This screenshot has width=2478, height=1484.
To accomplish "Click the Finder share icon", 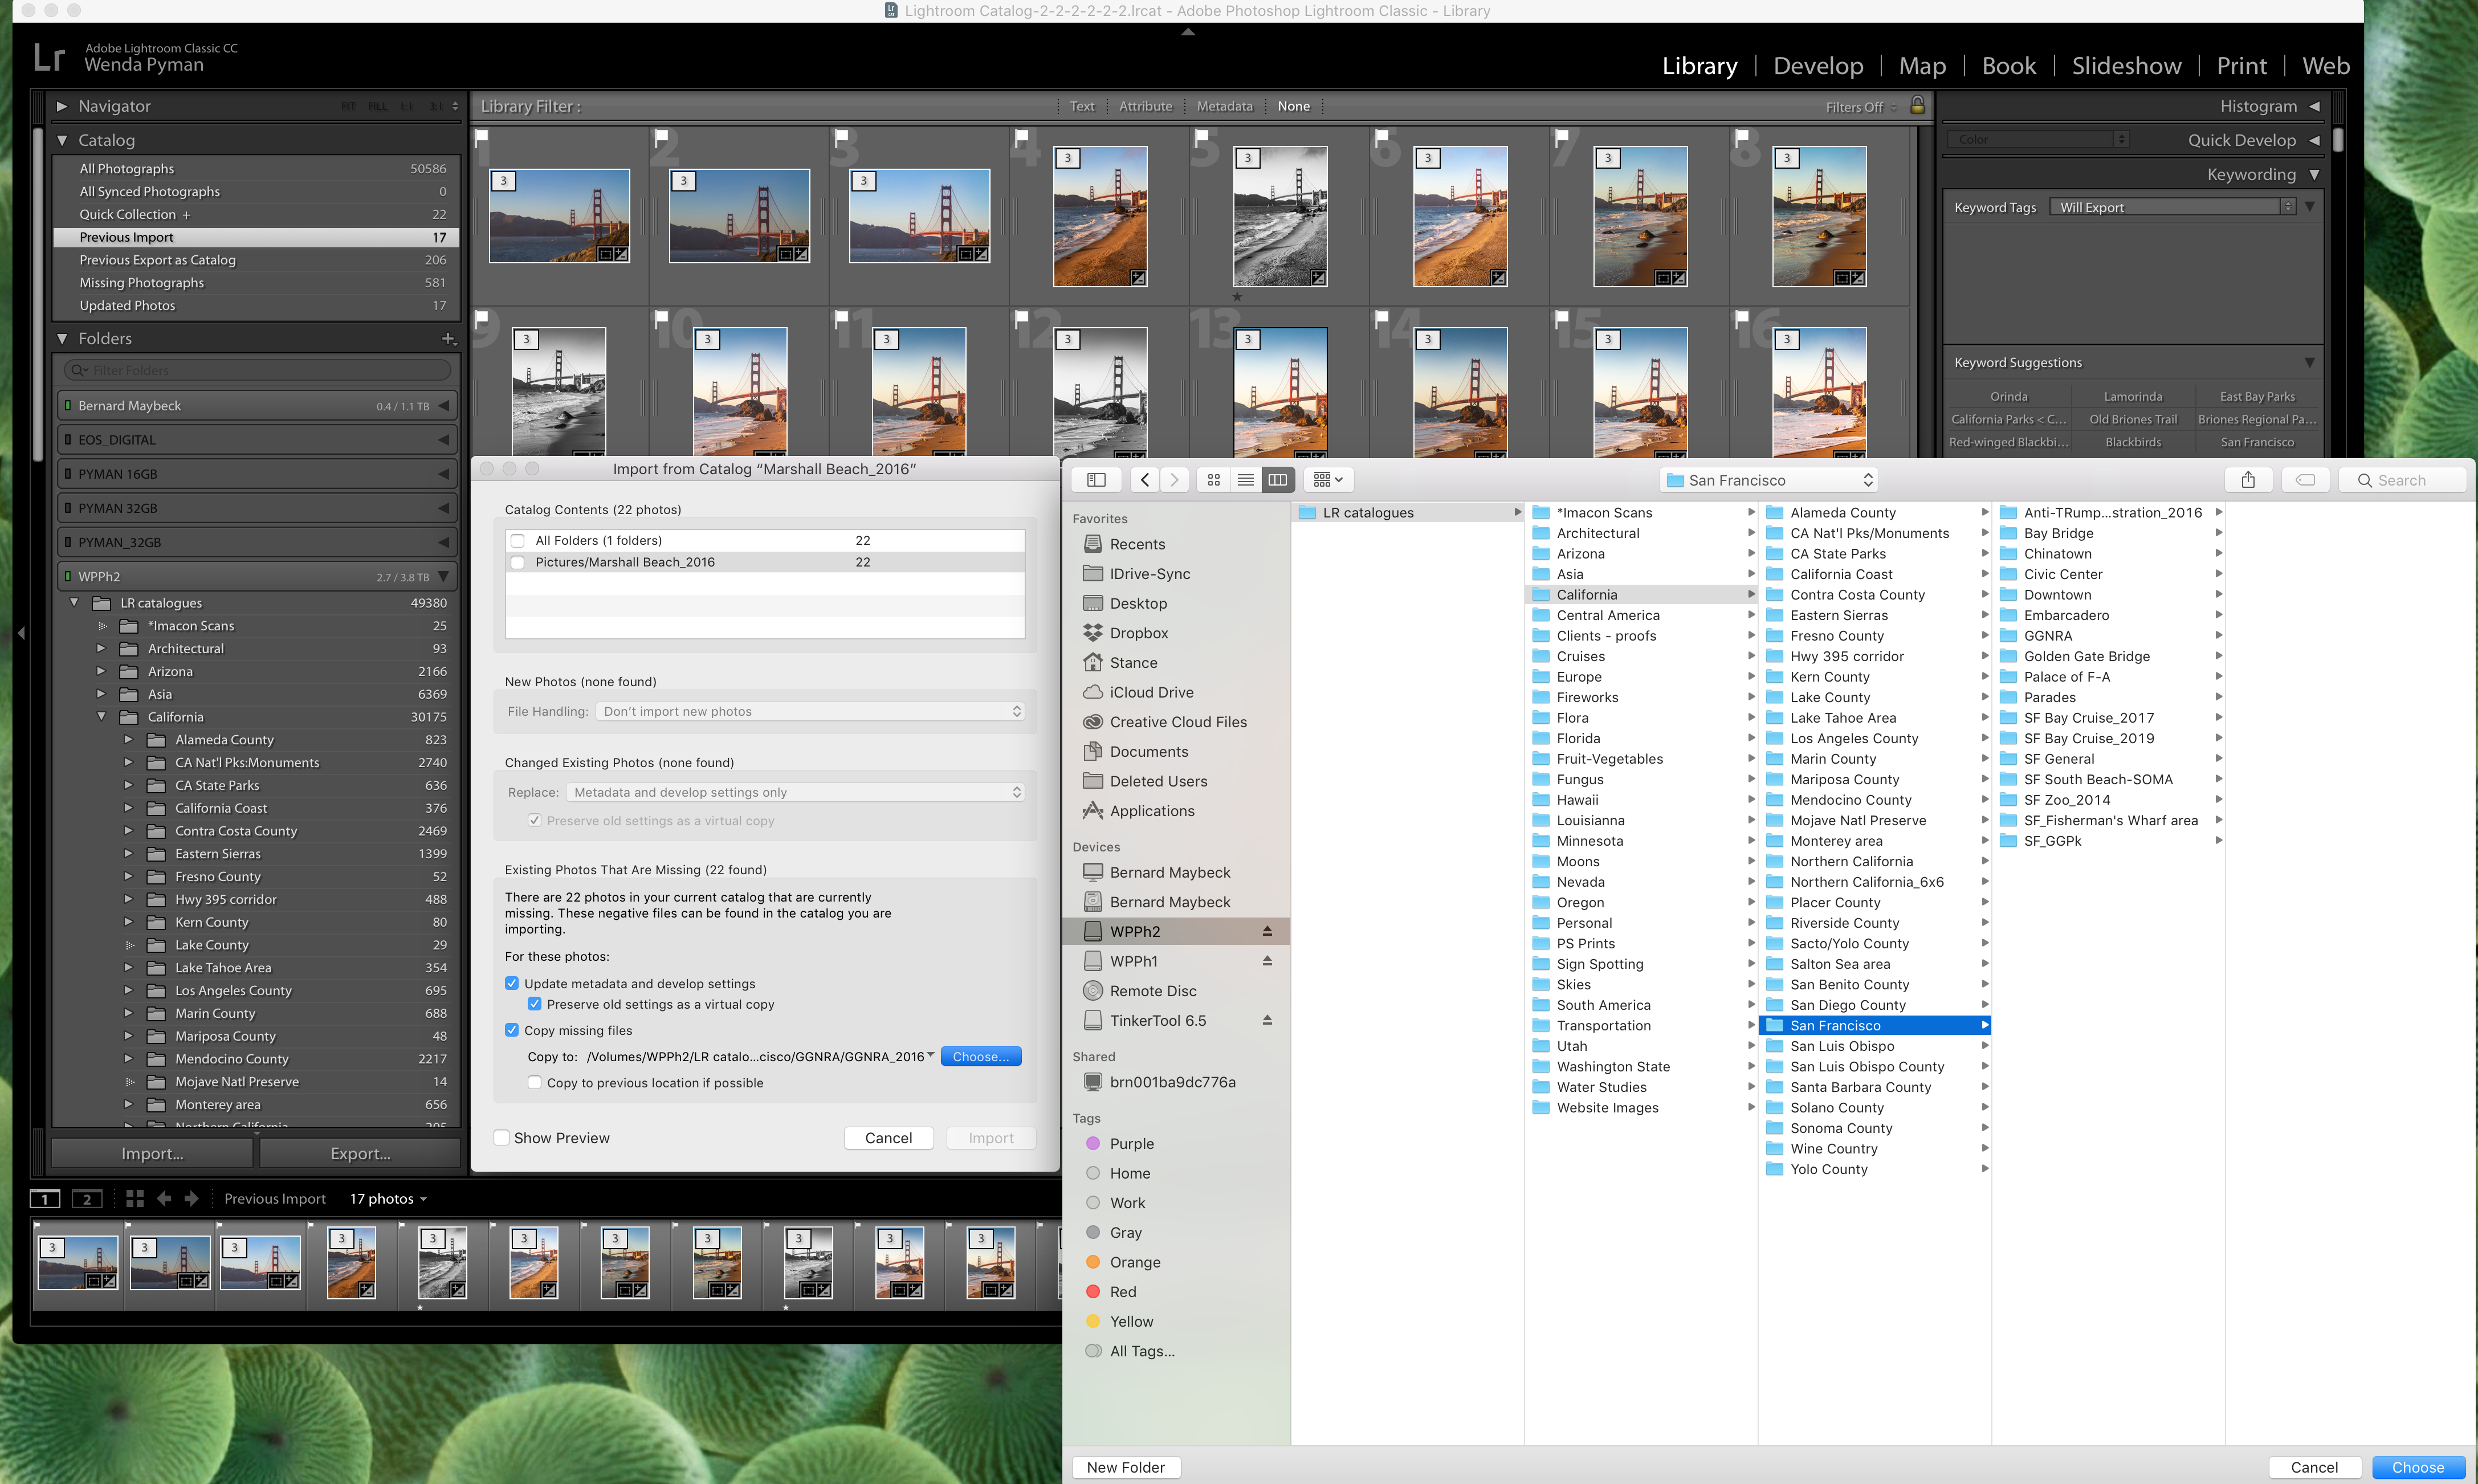I will click(x=2248, y=480).
